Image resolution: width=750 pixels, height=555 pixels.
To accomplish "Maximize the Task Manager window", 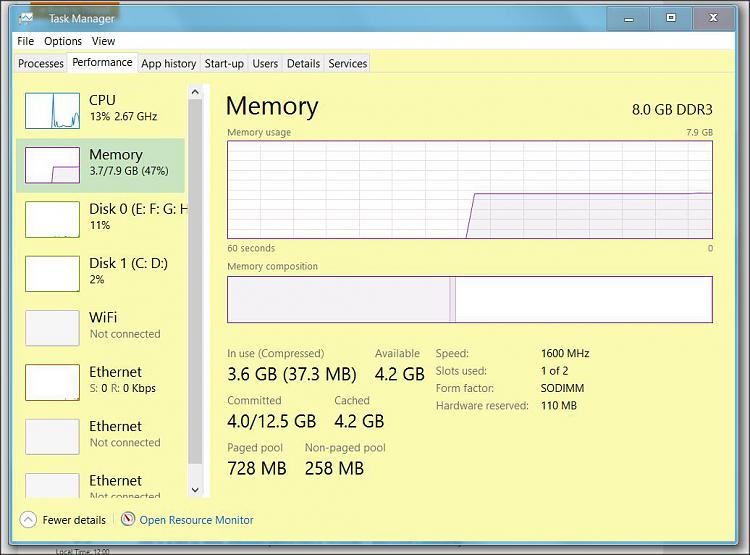I will [x=671, y=18].
